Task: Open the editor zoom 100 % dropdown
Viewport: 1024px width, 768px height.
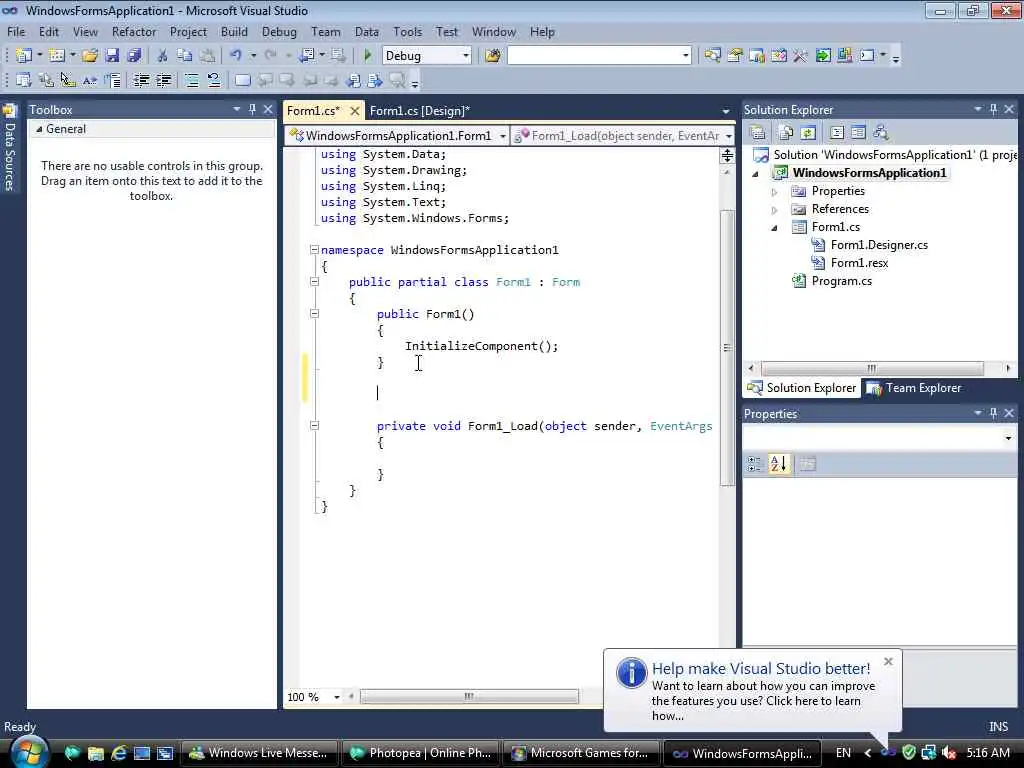Action: coord(336,697)
